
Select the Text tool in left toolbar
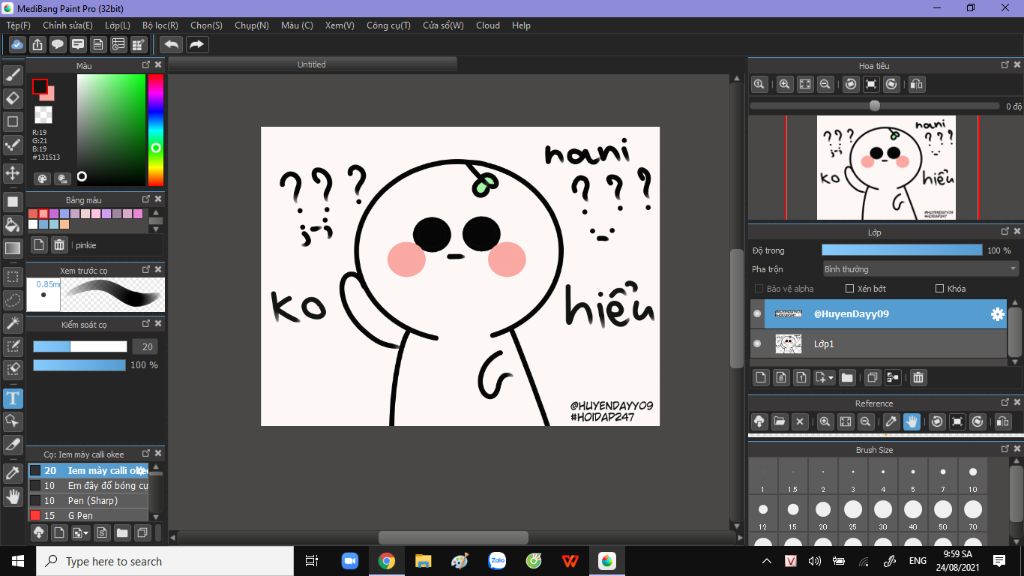coord(13,399)
